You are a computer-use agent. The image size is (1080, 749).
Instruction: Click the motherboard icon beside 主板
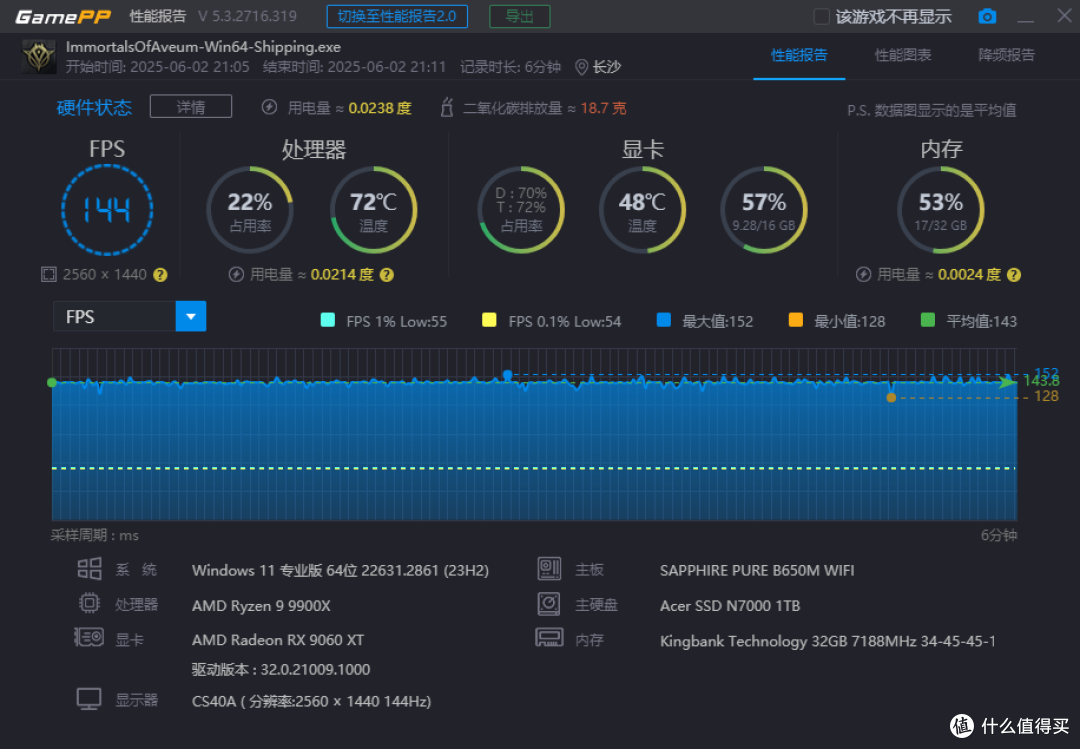click(x=549, y=568)
